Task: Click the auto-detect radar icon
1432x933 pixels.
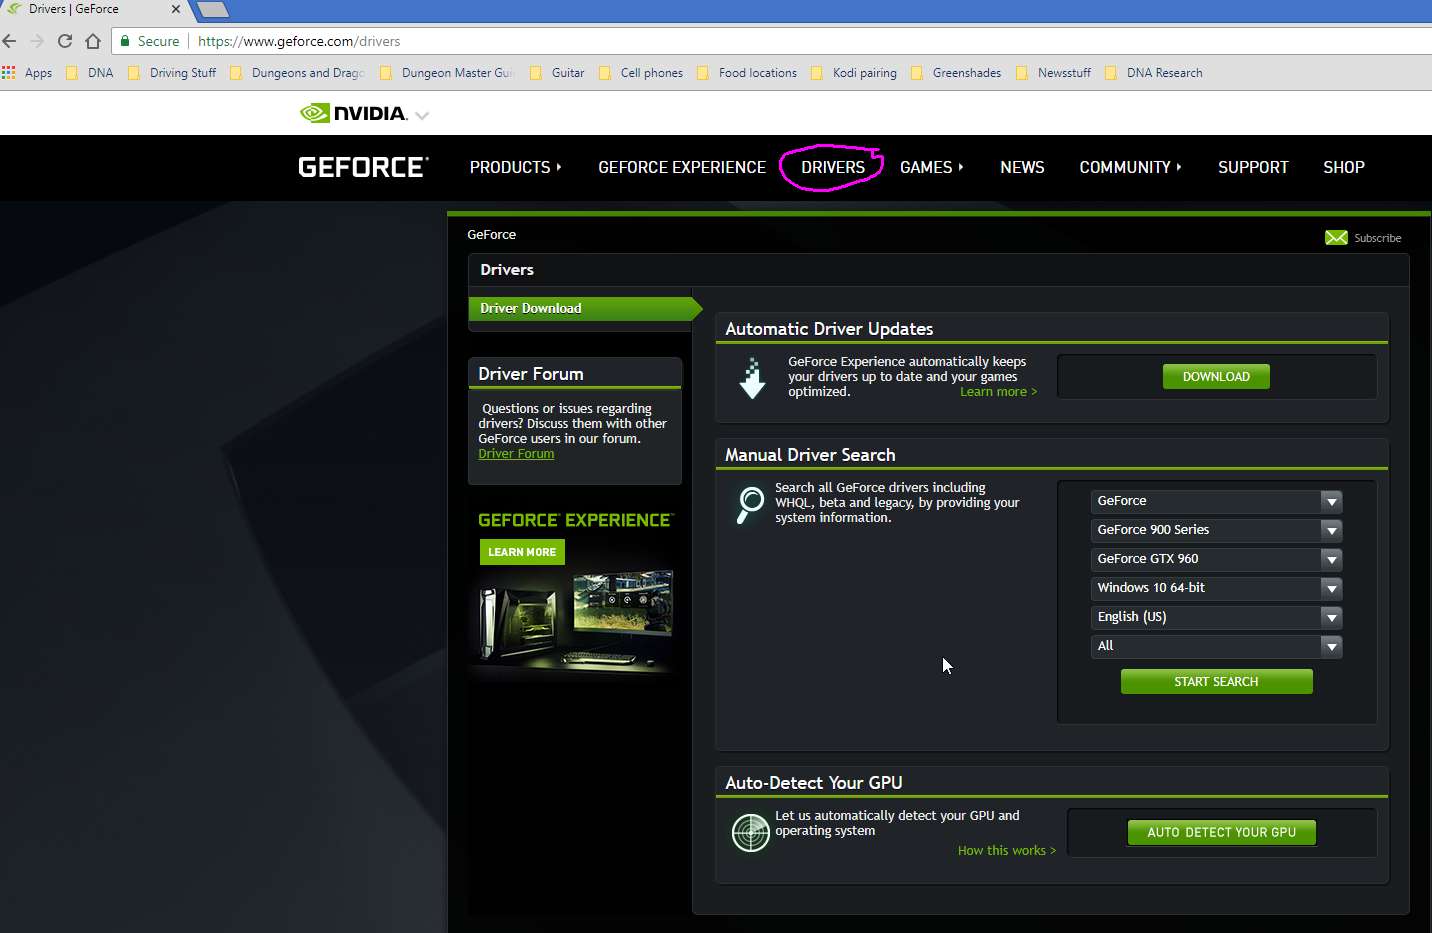Action: click(x=750, y=833)
